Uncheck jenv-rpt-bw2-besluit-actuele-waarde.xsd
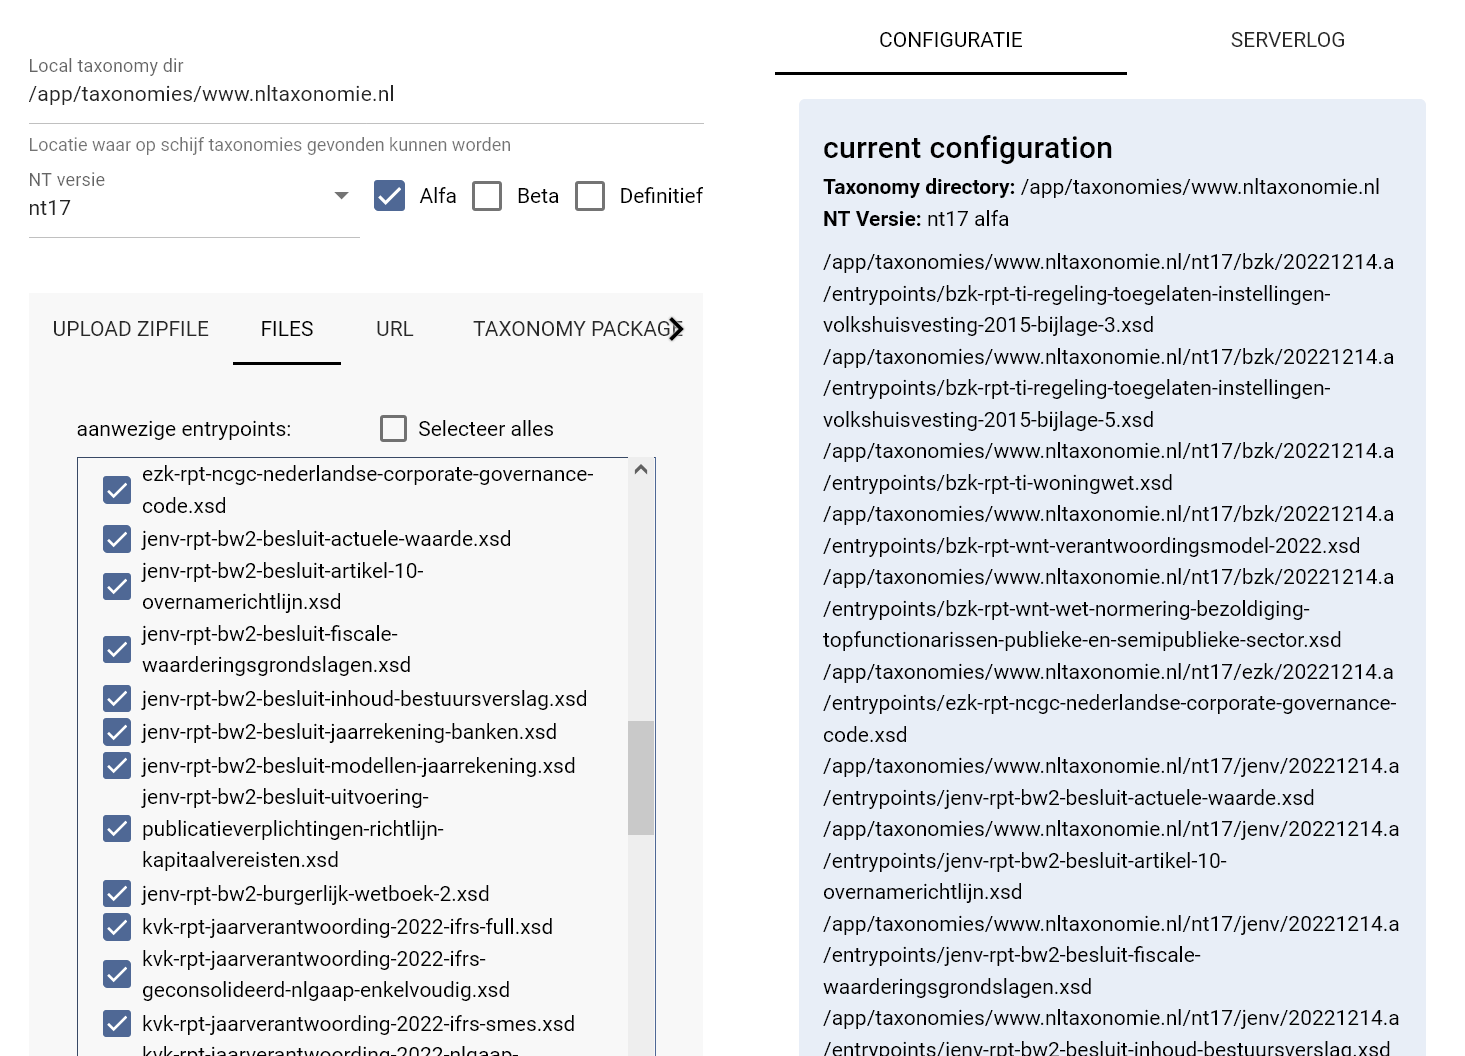1465x1056 pixels. (x=117, y=539)
